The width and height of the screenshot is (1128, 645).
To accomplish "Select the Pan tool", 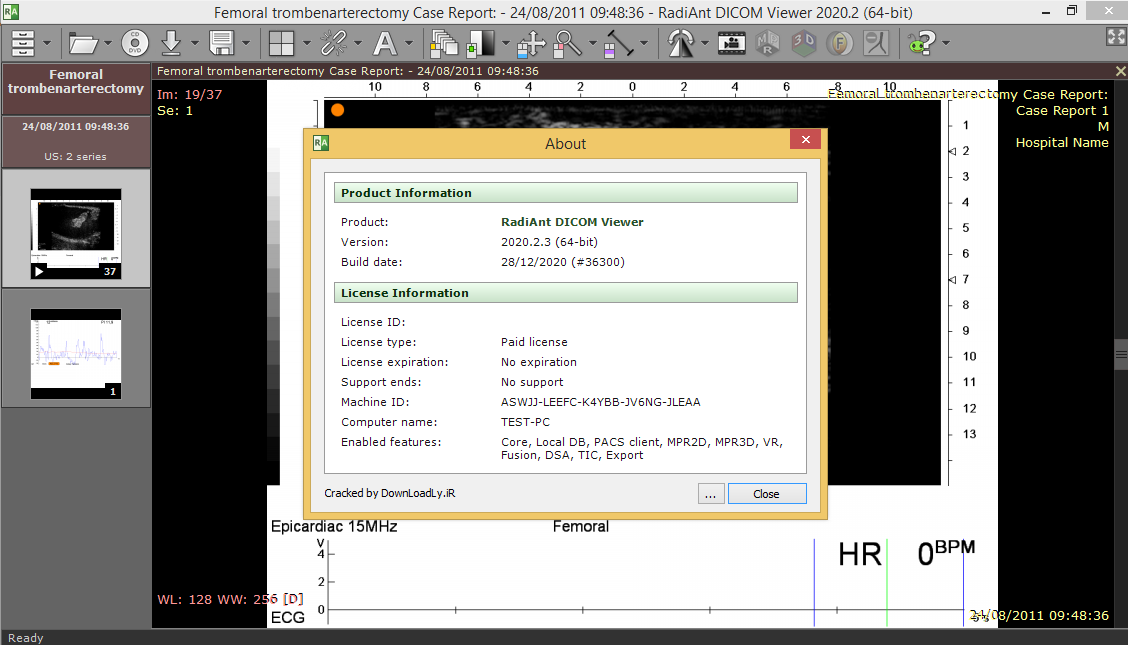I will pos(532,42).
